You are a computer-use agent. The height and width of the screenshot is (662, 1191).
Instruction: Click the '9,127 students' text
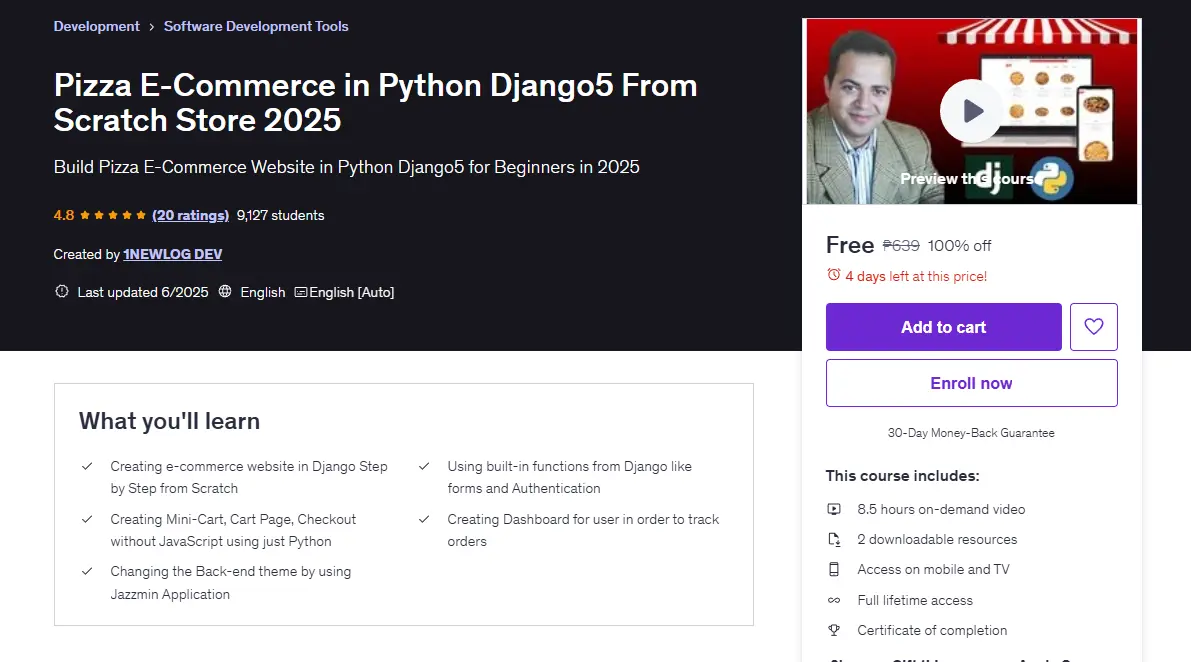280,216
